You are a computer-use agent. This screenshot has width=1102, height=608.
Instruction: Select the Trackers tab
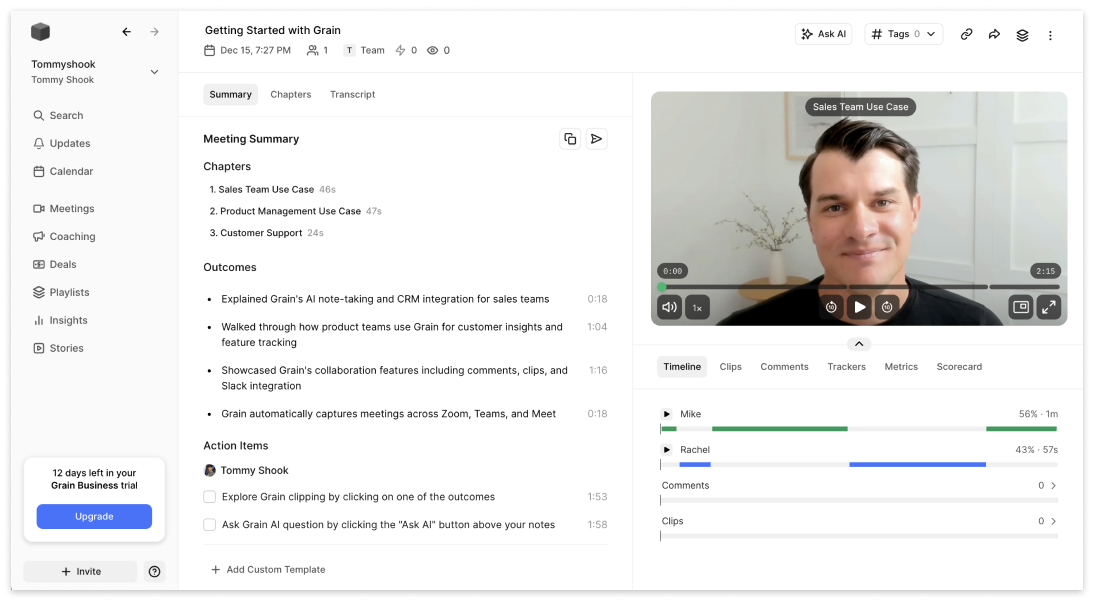847,367
